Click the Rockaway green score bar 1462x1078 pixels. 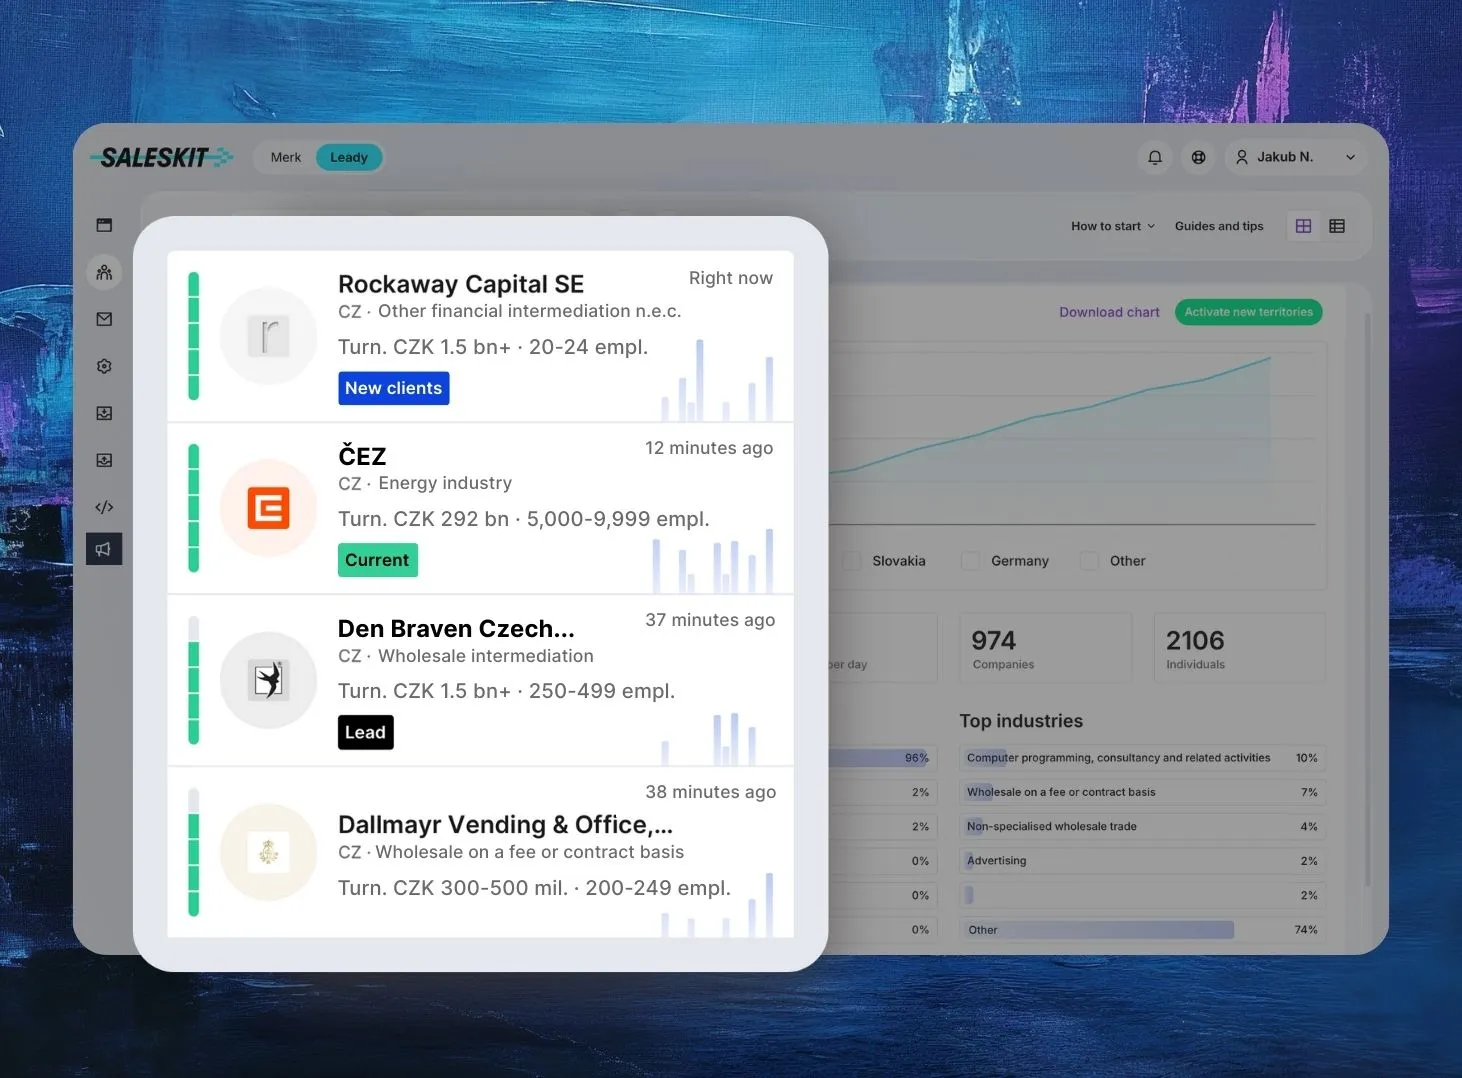tap(194, 336)
